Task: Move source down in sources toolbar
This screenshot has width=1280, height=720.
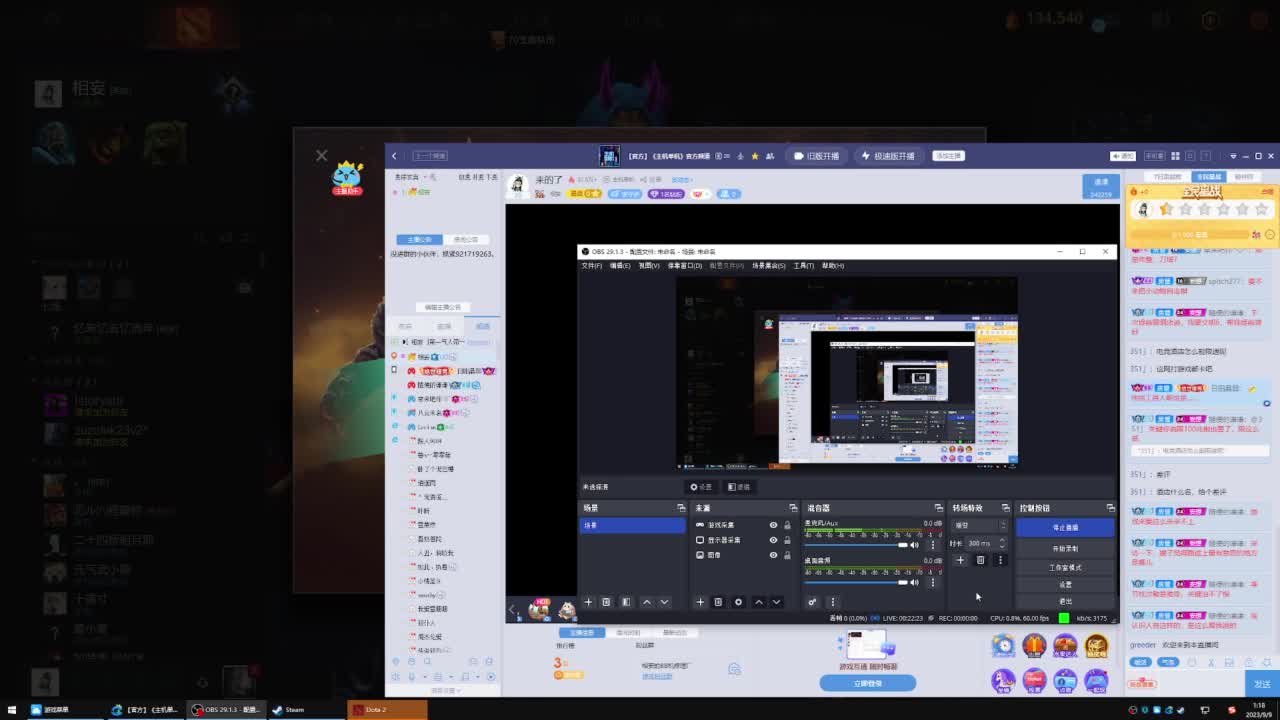Action: 776,602
